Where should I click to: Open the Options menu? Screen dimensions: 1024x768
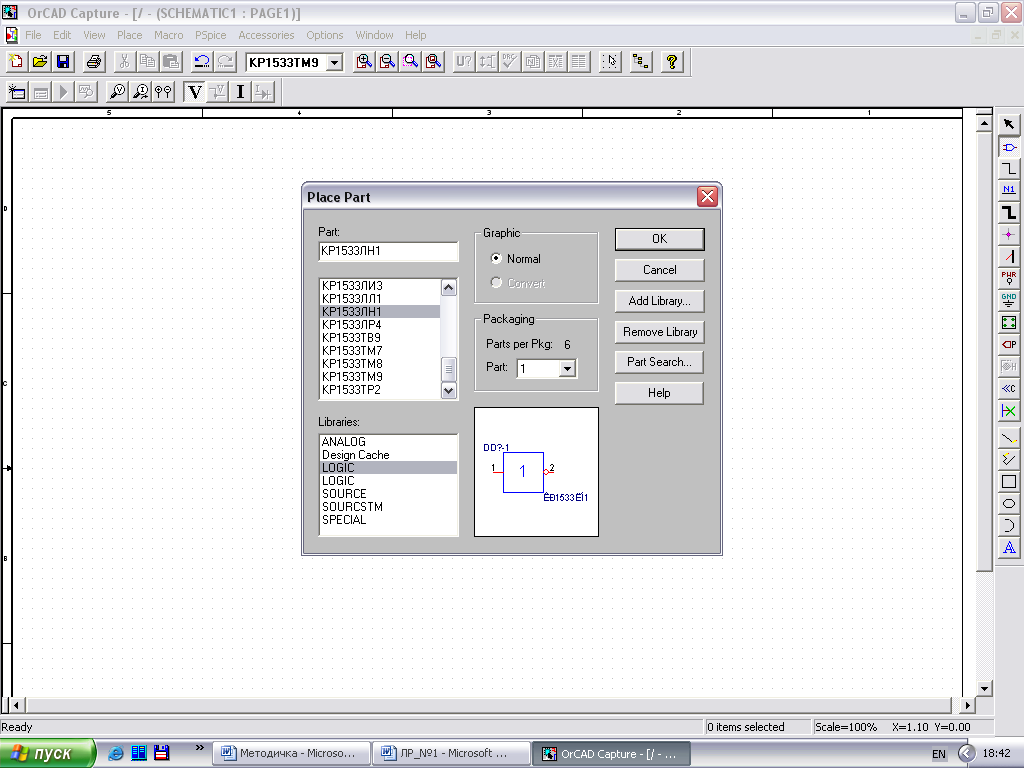[325, 35]
